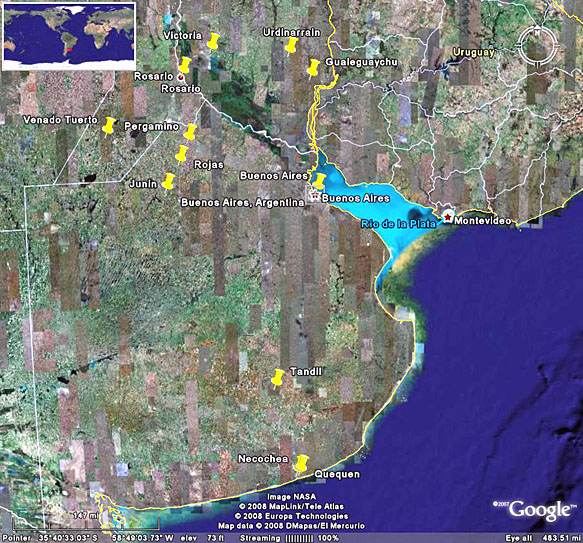
Task: Click the Rojas label text
Action: click(209, 164)
